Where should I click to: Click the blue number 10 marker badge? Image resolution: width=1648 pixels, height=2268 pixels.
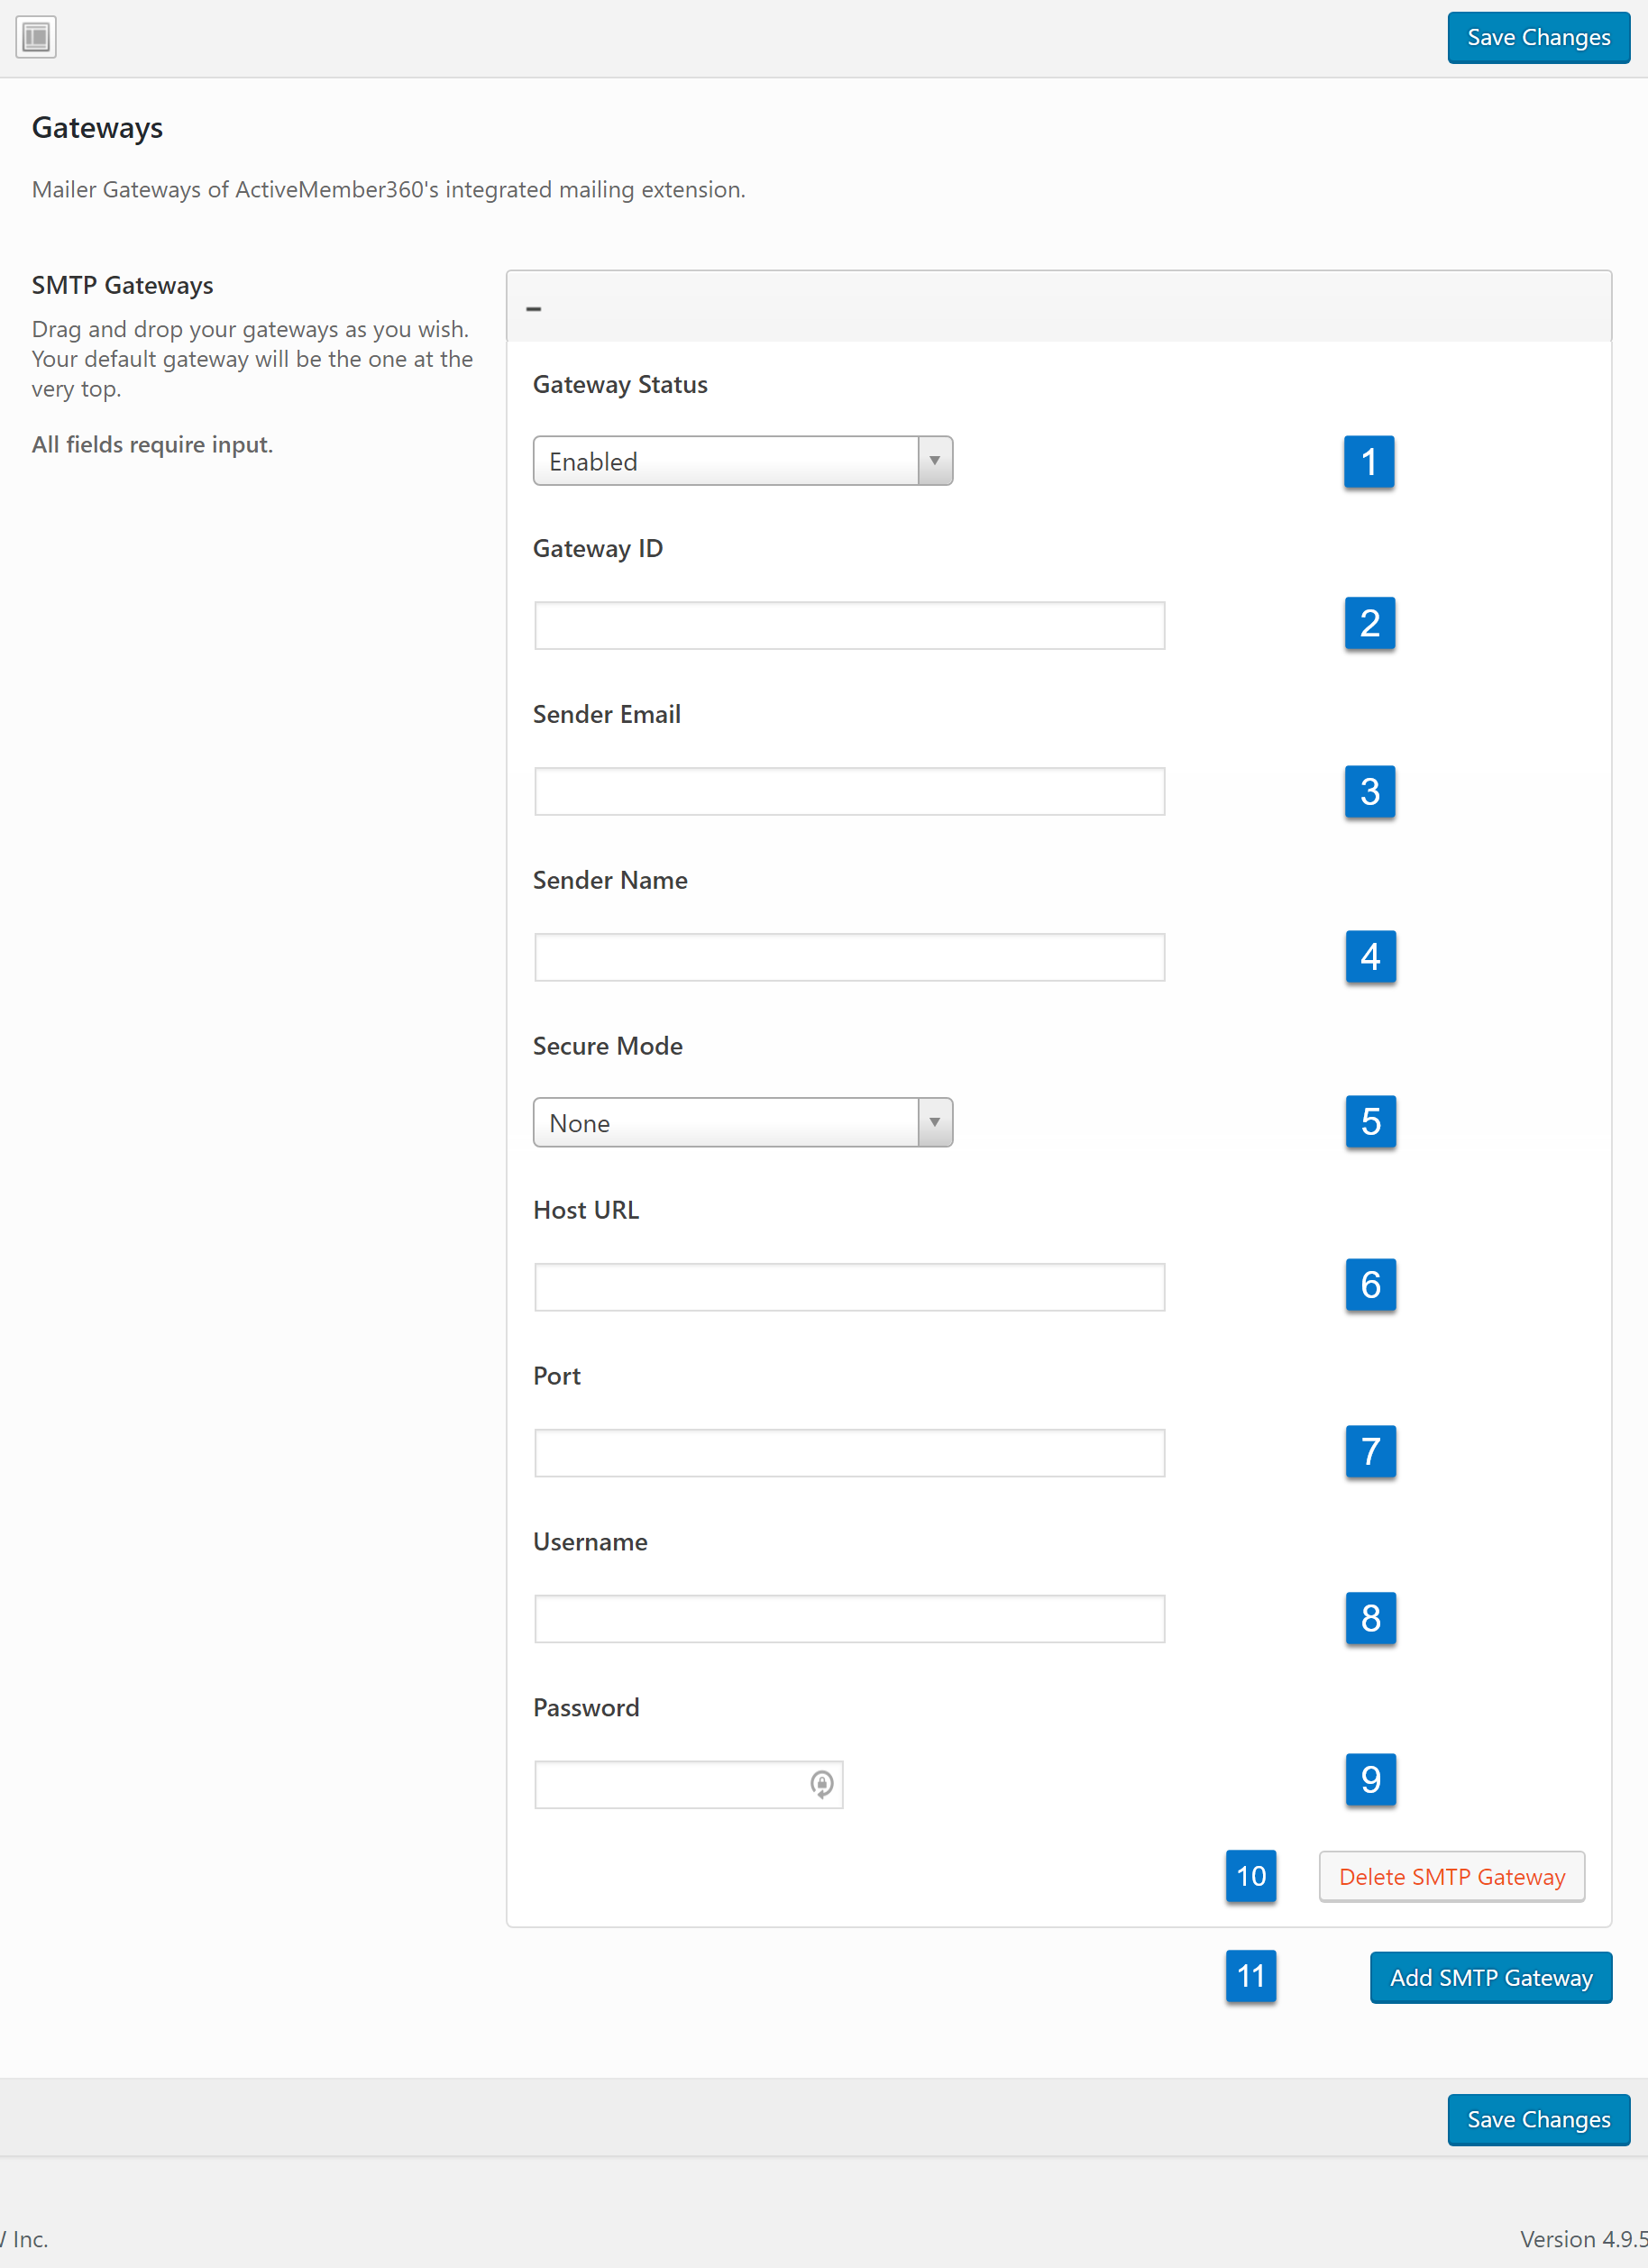[1251, 1876]
